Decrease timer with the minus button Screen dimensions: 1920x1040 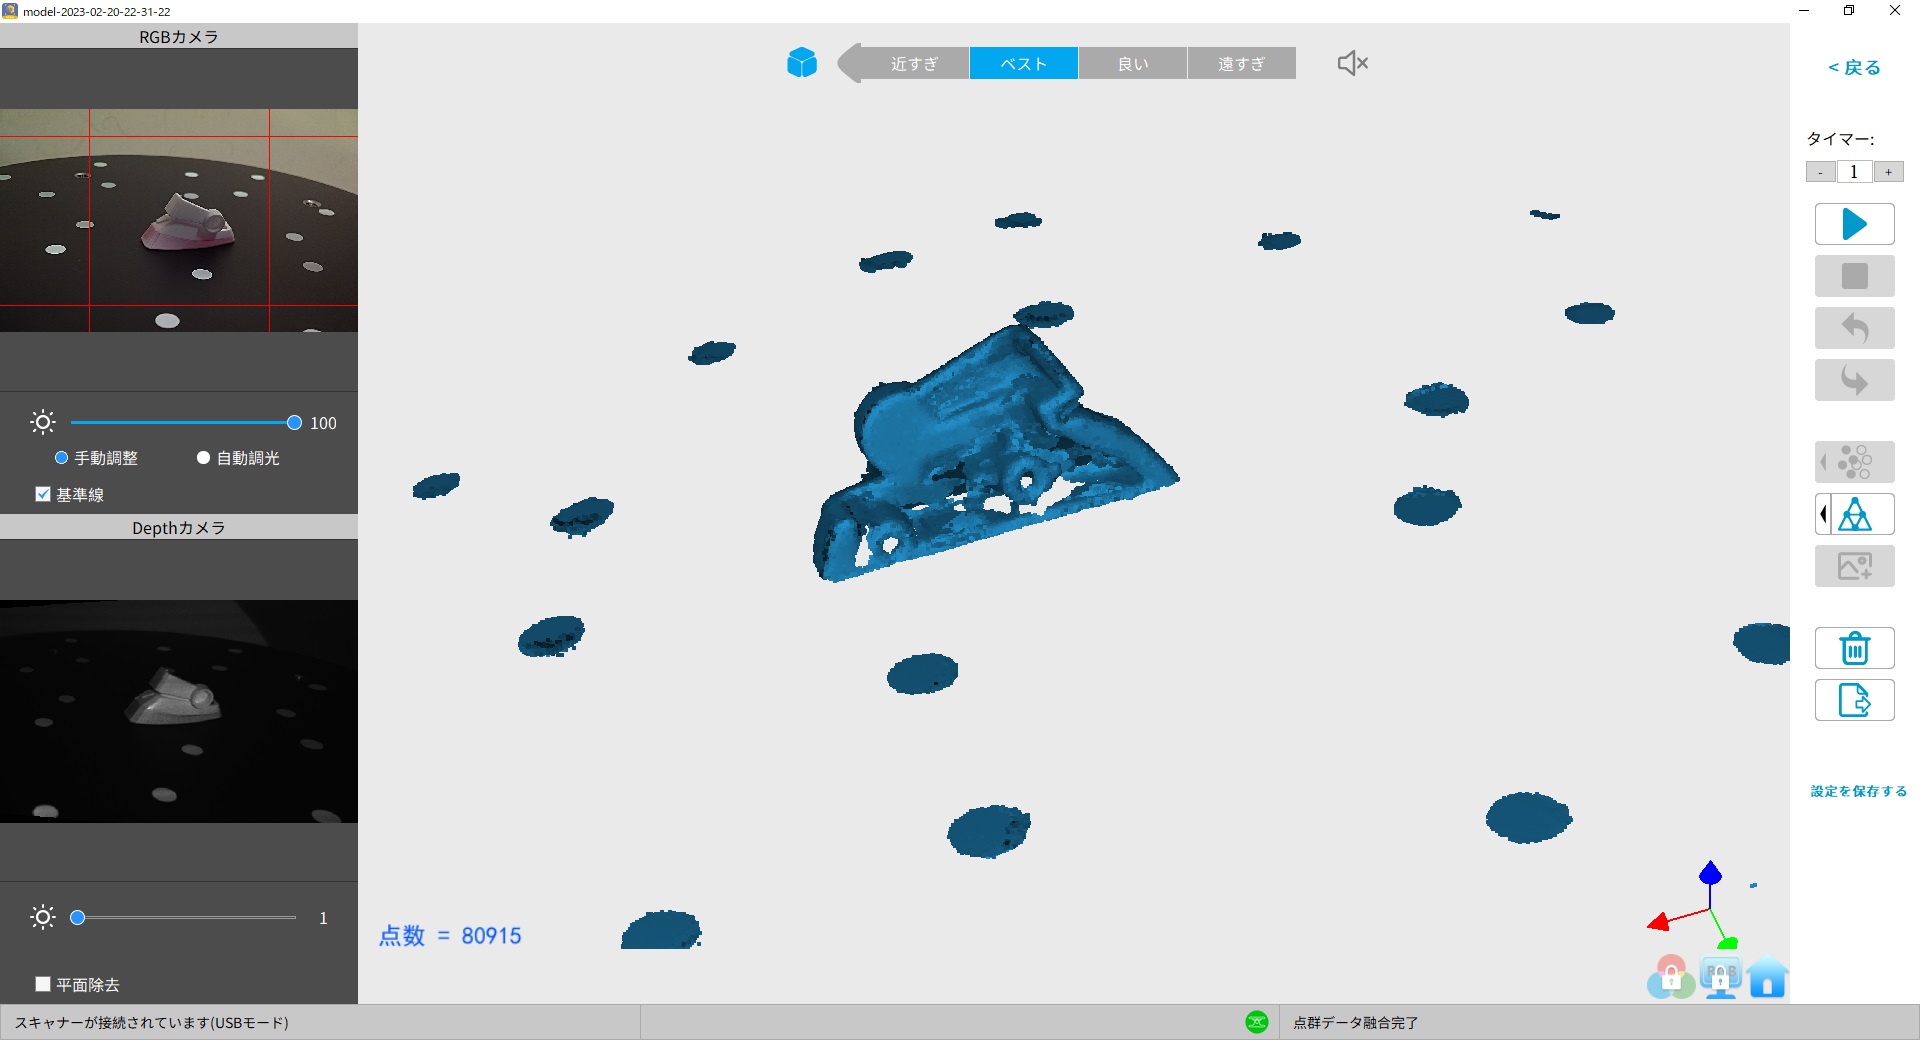point(1820,172)
